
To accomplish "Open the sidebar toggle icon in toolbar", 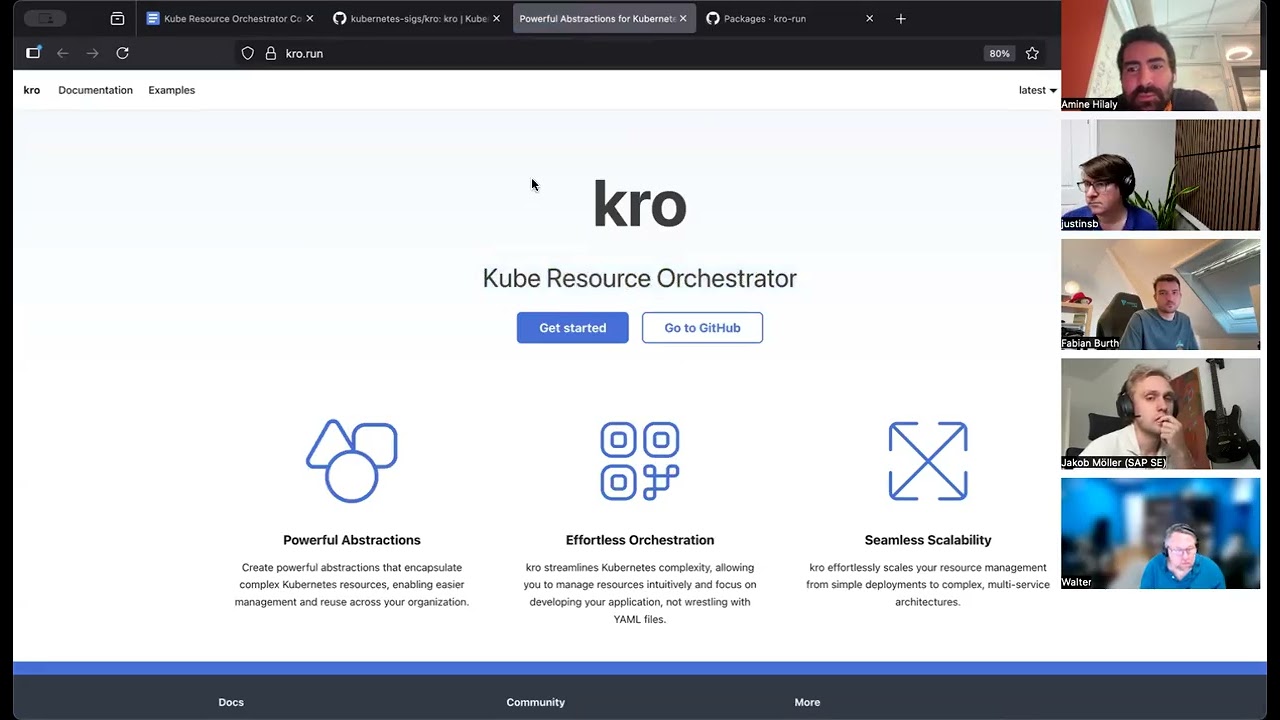I will coord(33,53).
